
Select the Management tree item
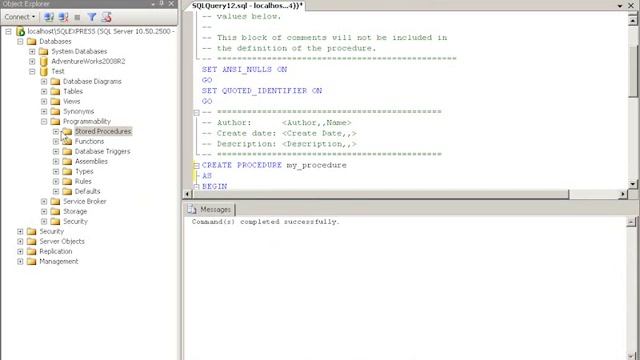click(58, 261)
